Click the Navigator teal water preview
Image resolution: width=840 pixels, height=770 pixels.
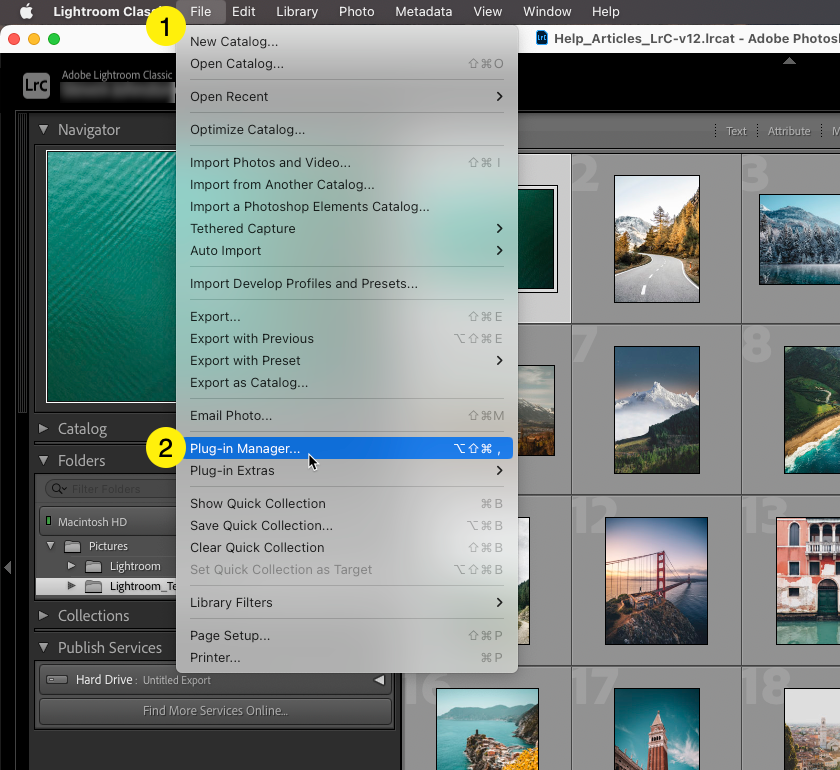[x=111, y=276]
